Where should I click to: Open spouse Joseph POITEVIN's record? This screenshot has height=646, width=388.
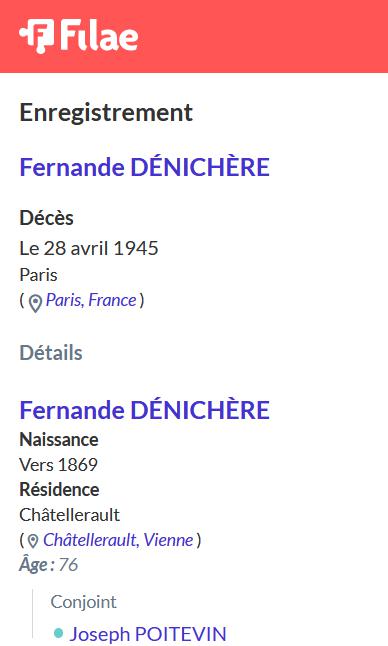[148, 634]
